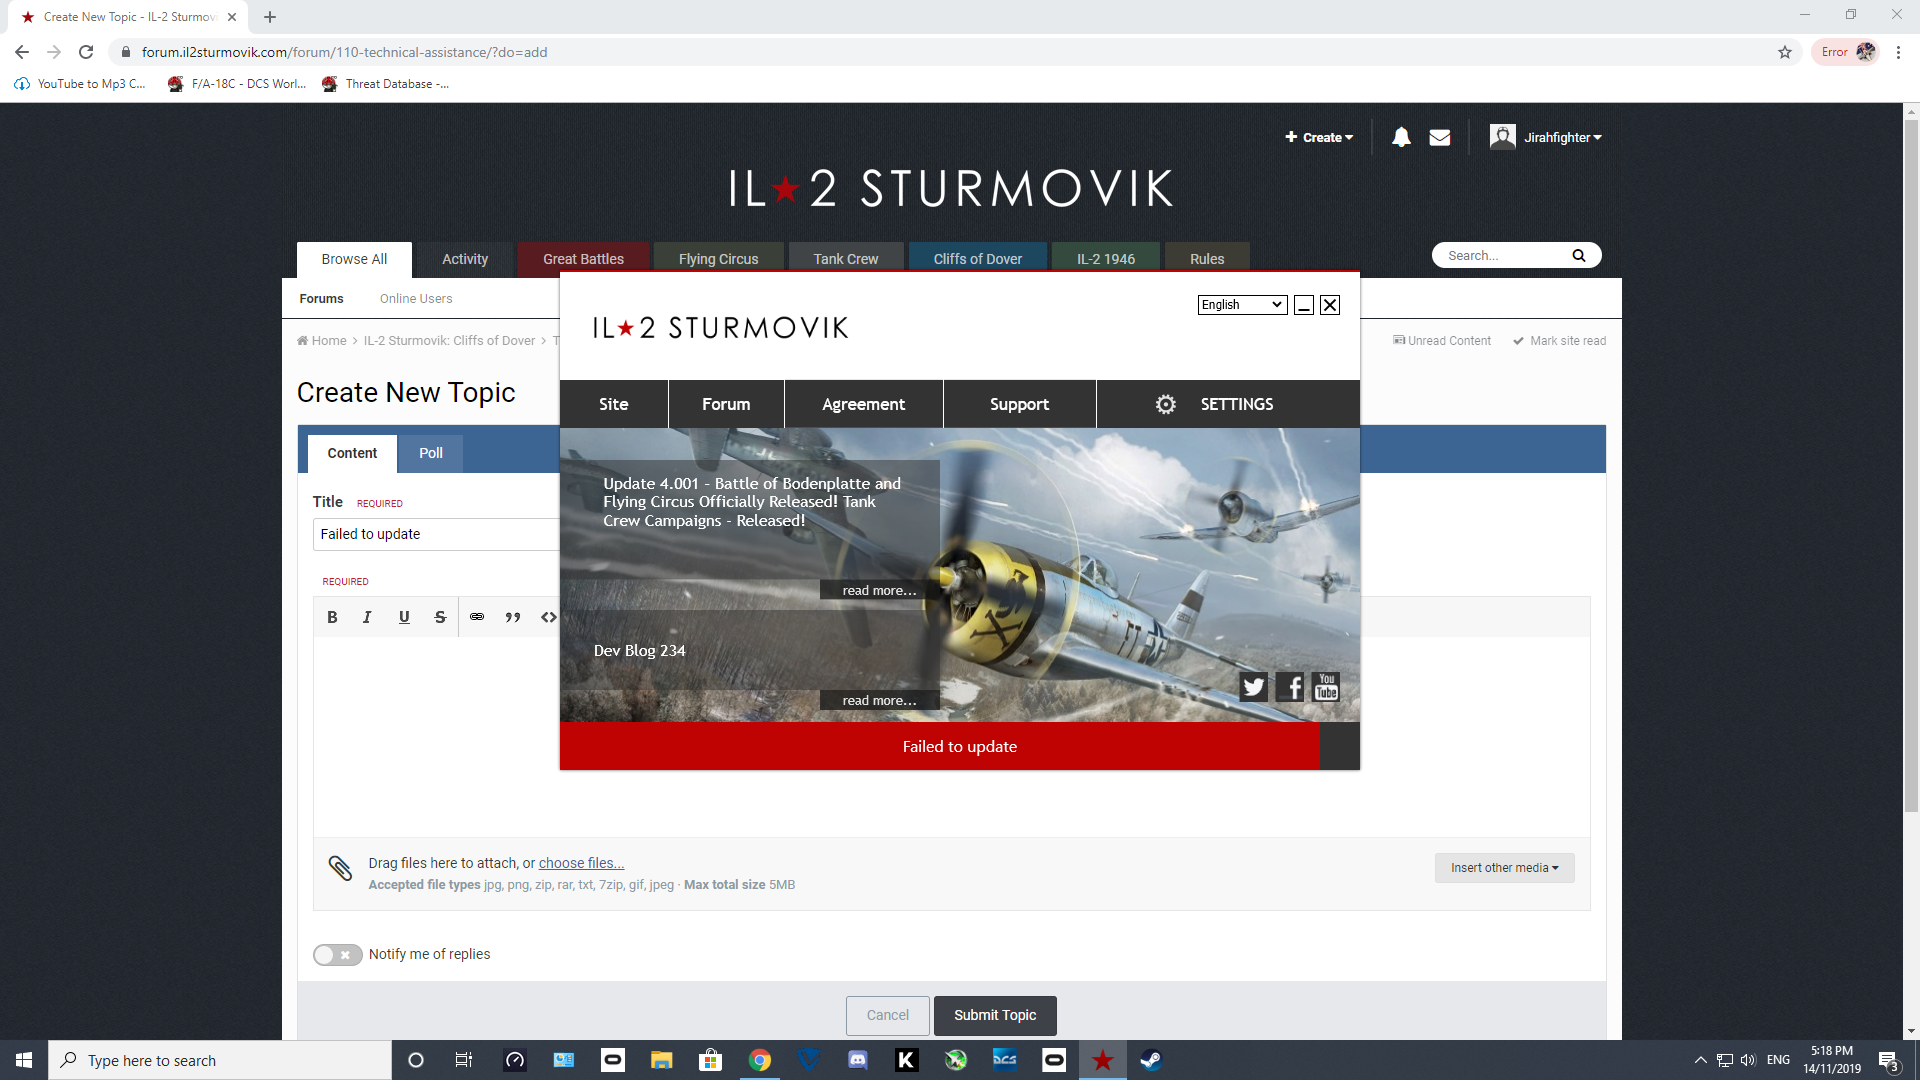1920x1080 pixels.
Task: Click the IL-2 red star taskbar icon
Action: tap(1102, 1060)
